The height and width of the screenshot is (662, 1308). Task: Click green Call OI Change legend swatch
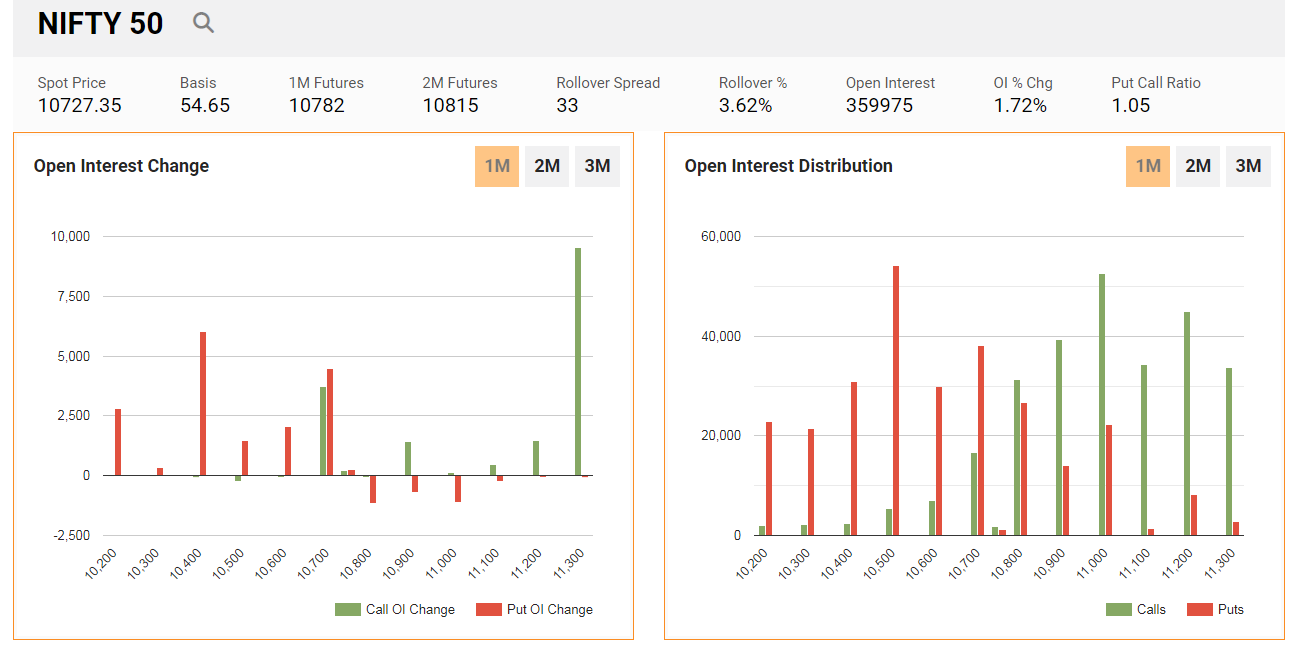(x=348, y=609)
